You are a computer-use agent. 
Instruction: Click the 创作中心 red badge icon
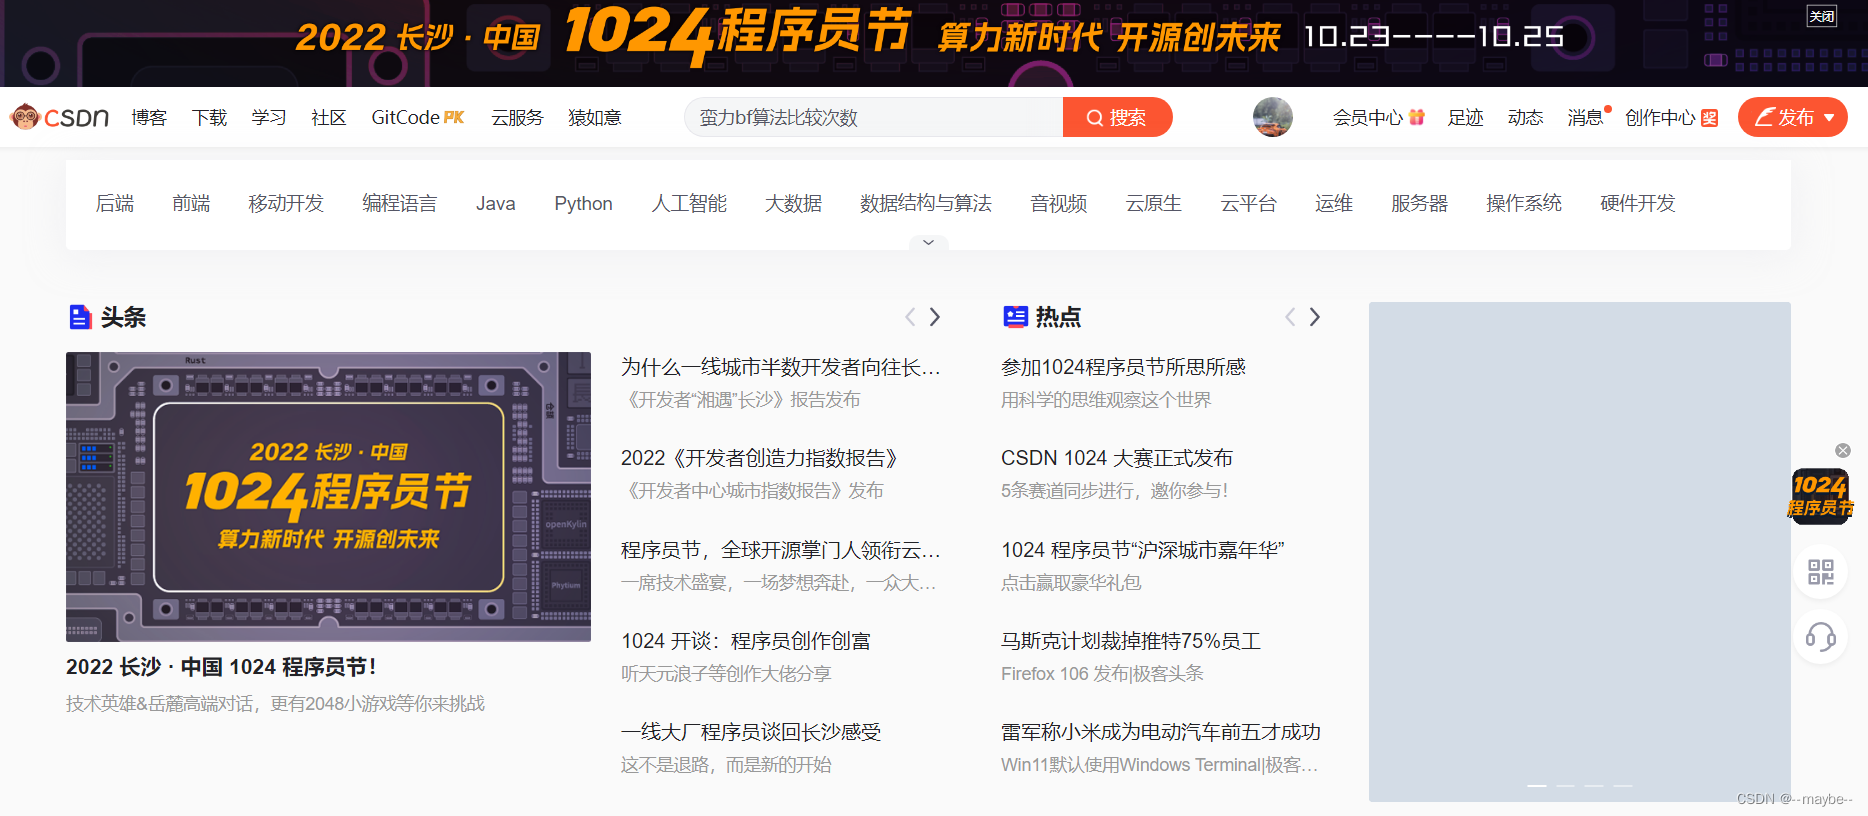(x=1709, y=118)
